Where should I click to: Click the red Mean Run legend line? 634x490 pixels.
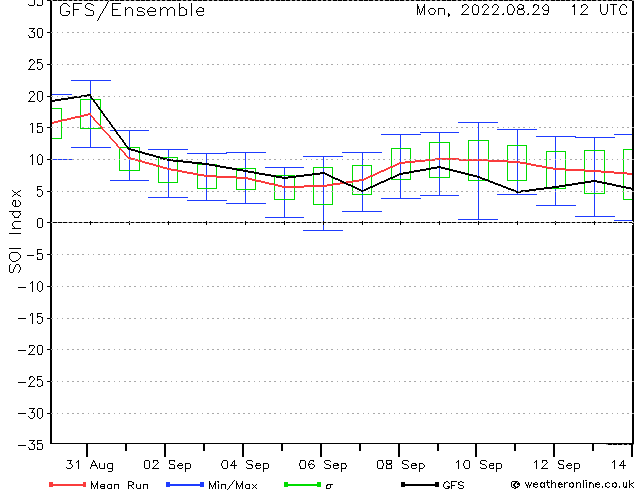pos(68,484)
